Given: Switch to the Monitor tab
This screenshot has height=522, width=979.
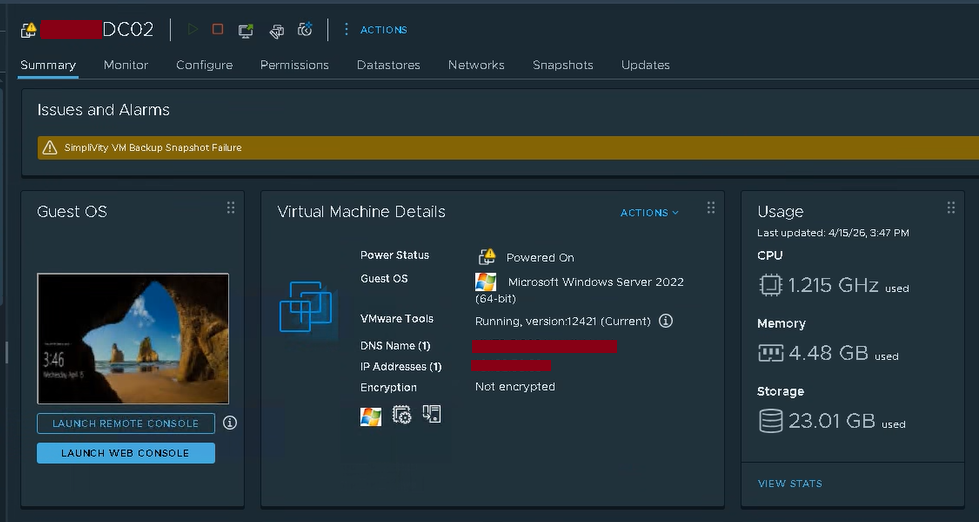Looking at the screenshot, I should pyautogui.click(x=126, y=65).
